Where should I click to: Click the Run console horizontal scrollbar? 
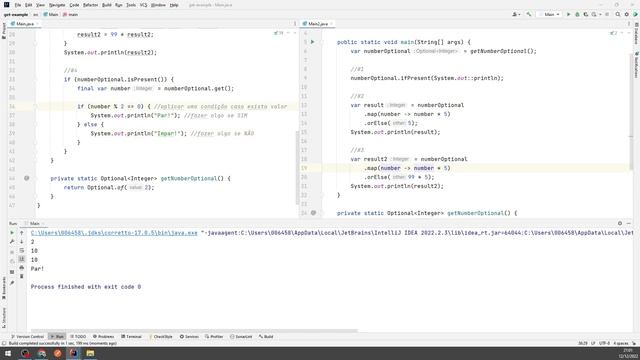click(194, 331)
